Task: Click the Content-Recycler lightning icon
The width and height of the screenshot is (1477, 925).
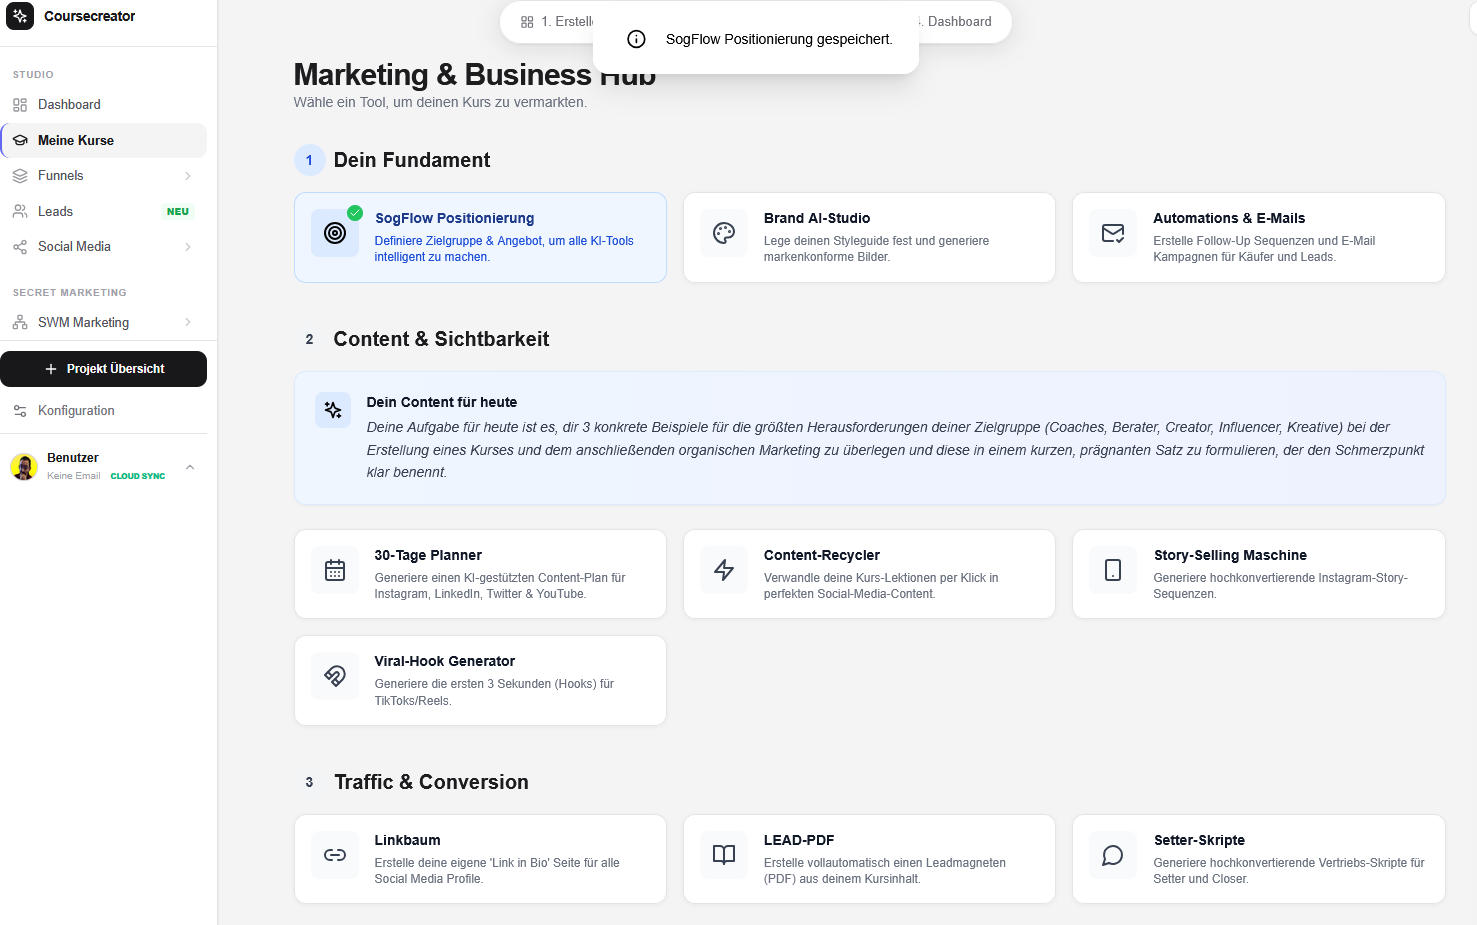Action: point(724,570)
